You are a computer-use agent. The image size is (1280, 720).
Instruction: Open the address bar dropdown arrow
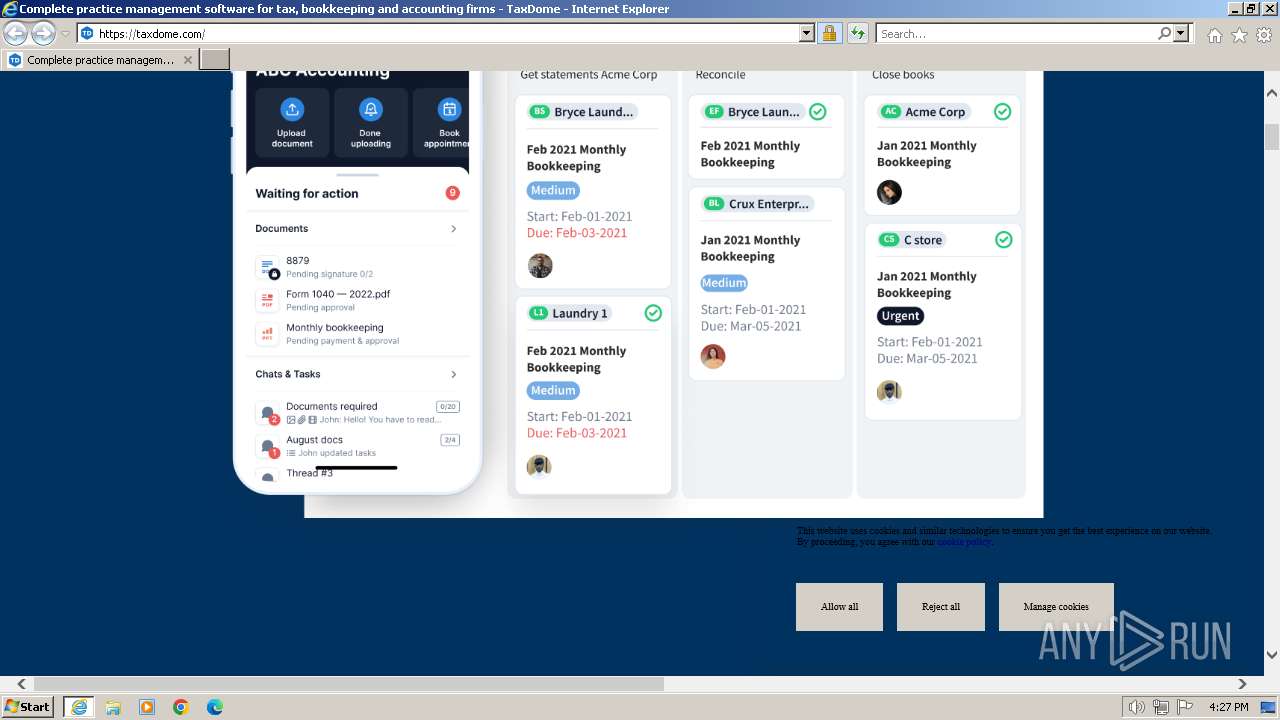tap(807, 33)
